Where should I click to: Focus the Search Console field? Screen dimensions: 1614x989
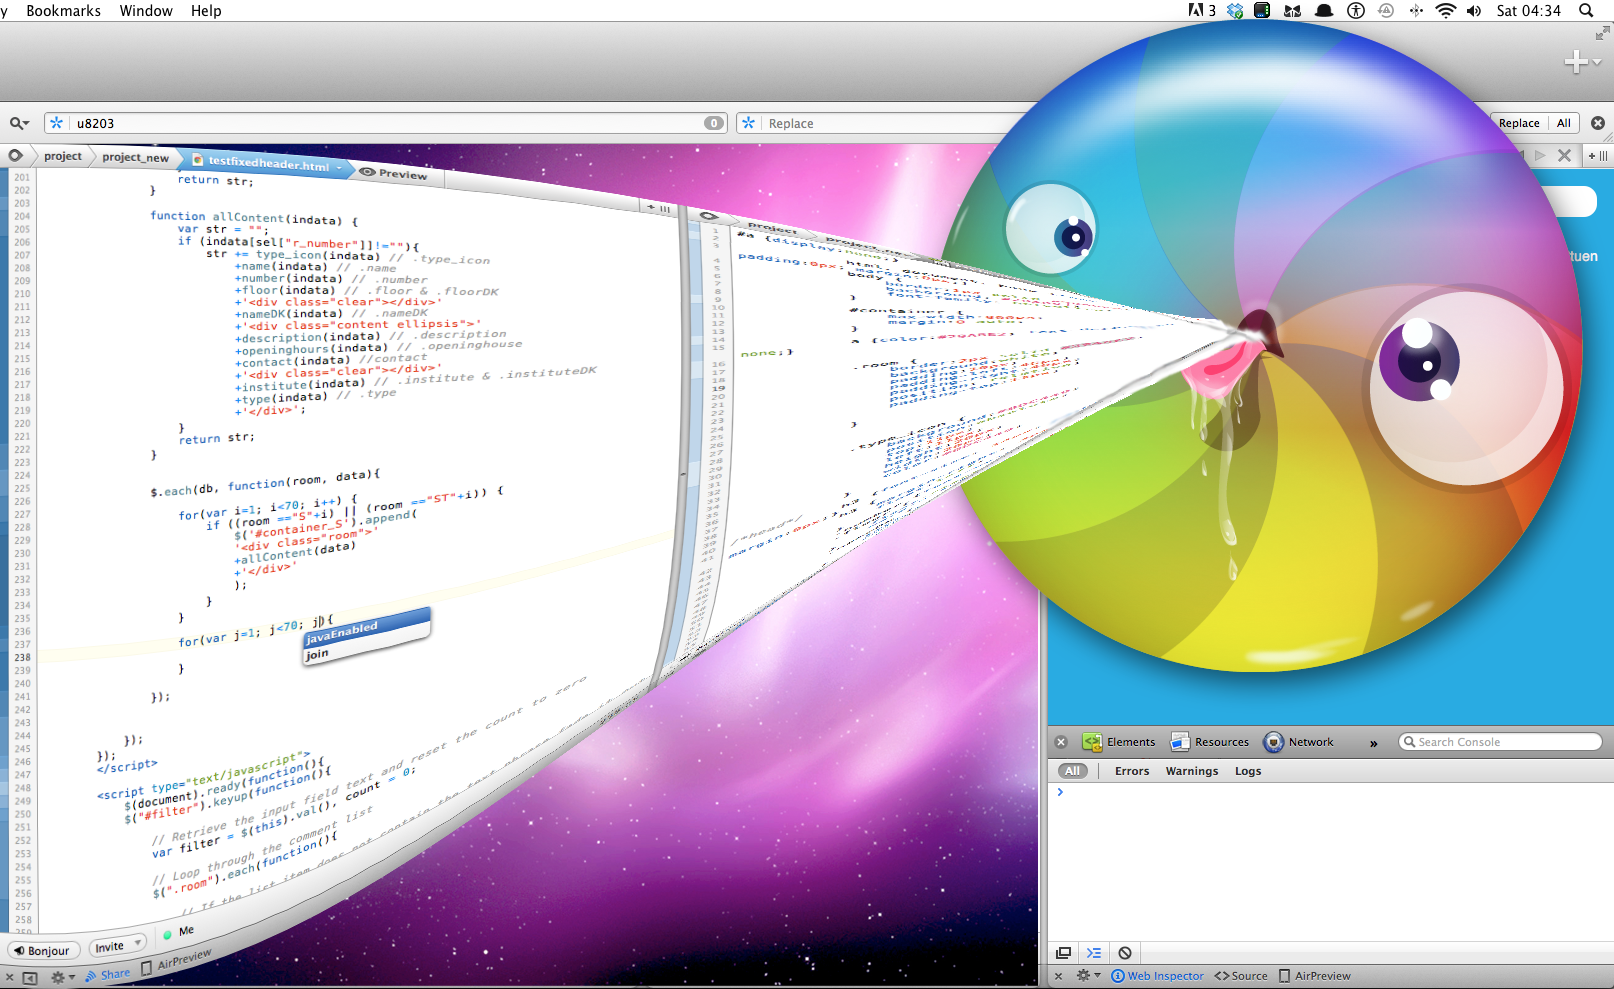tap(1500, 742)
